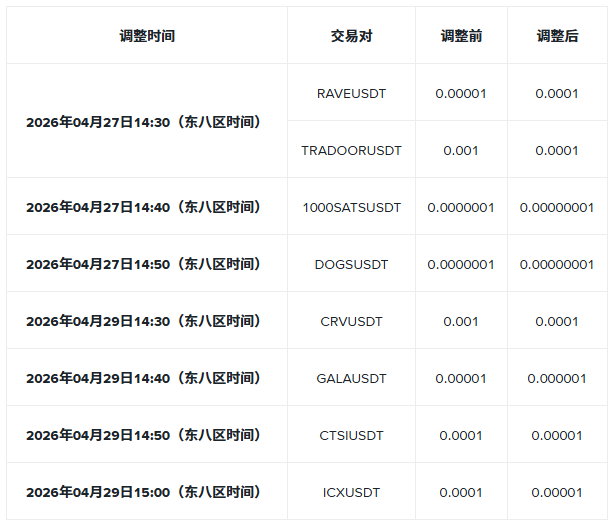Select the DOGSUSDT trading pair cell
Viewport: 612px width, 524px height.
(x=351, y=265)
